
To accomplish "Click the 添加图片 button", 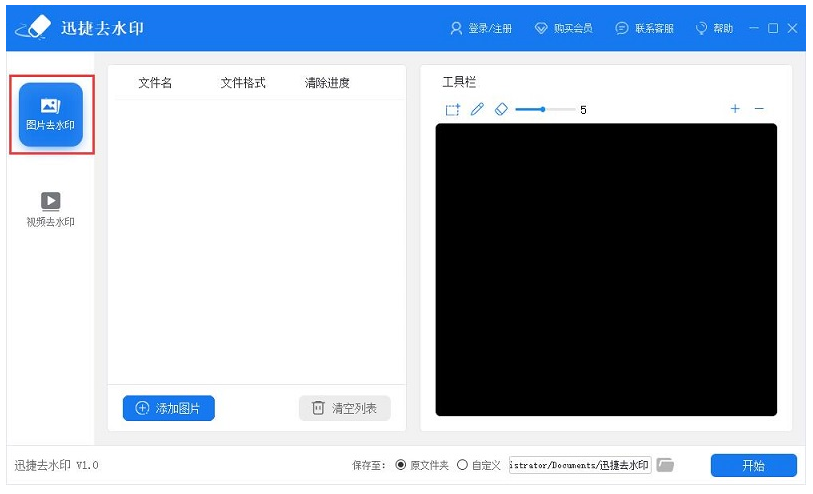I will point(169,408).
